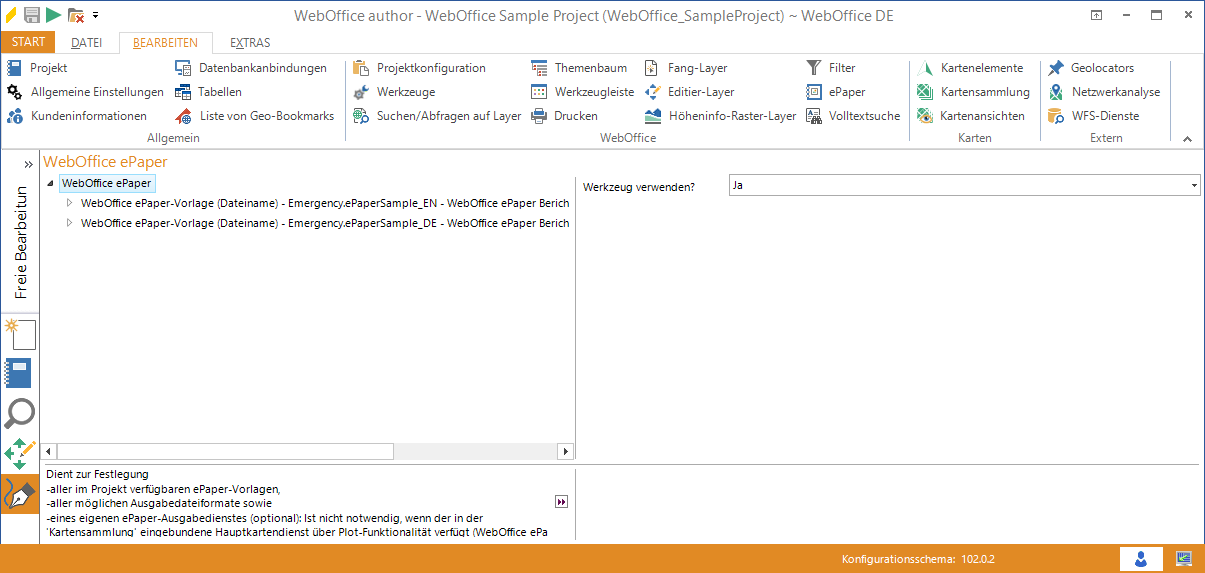Viewport: 1205px width, 573px height.
Task: Click the green Run arrow in title bar
Action: point(53,15)
